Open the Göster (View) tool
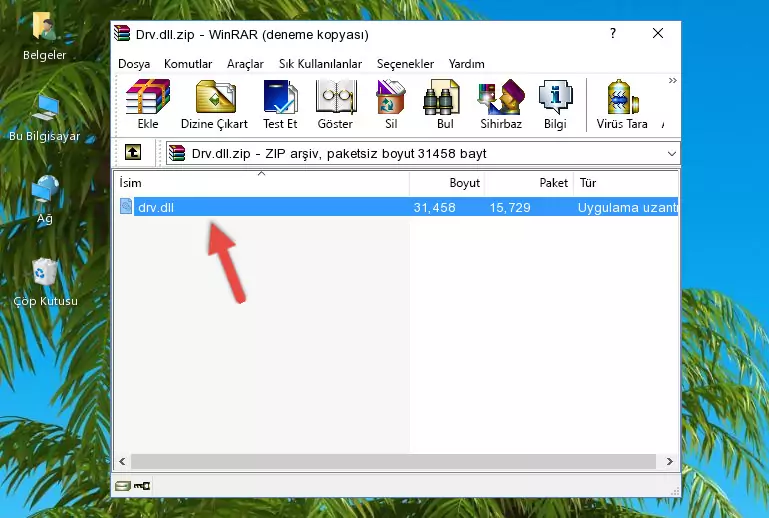 pyautogui.click(x=335, y=104)
